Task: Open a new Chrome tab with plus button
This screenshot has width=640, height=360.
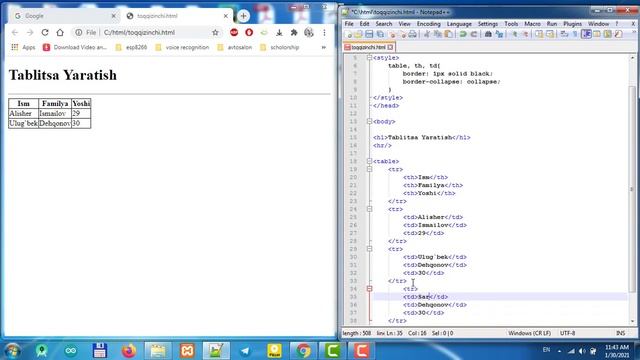Action: pyautogui.click(x=244, y=16)
